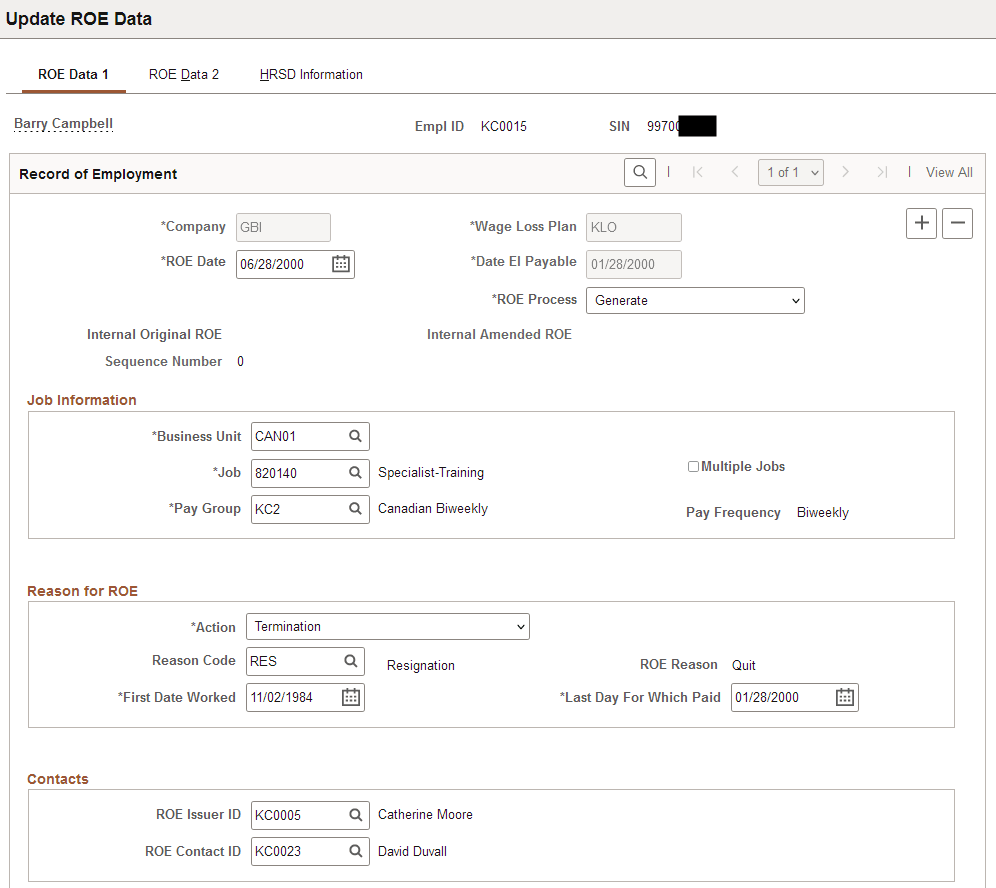Look up ROE Contact ID magnifier icon
Viewport: 996px width, 888px height.
point(356,851)
